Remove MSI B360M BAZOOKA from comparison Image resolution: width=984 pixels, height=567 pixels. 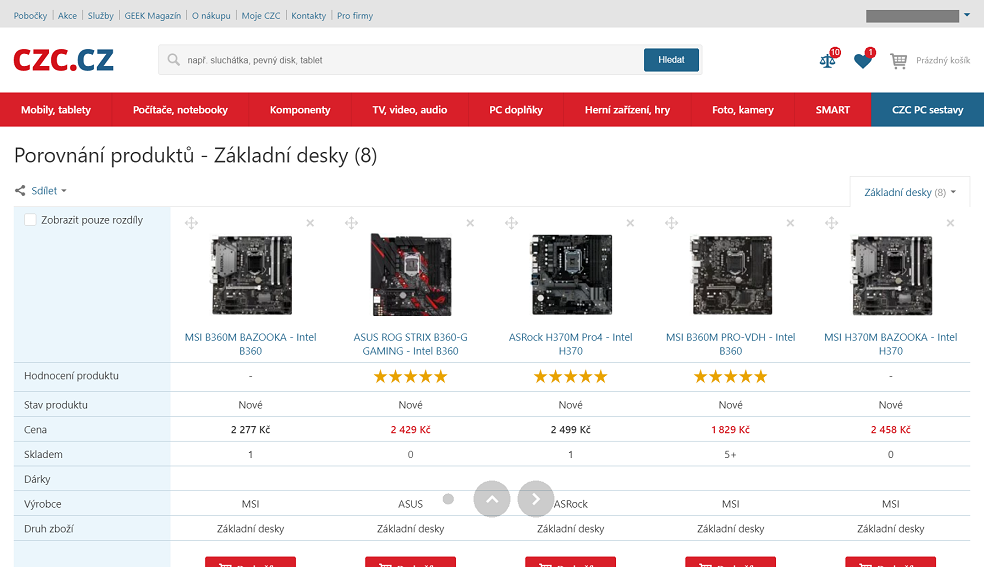coord(310,223)
